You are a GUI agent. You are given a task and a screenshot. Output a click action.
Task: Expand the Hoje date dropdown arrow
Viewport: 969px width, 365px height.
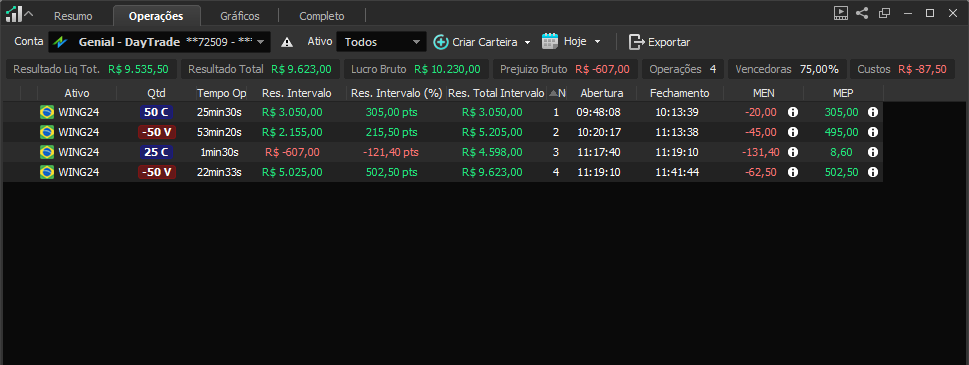(597, 42)
